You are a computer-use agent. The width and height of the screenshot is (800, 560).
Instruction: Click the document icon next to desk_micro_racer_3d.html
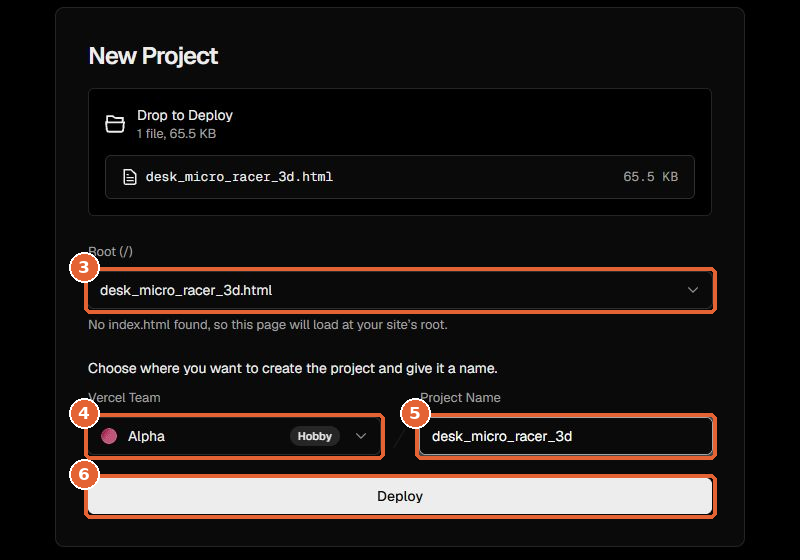coord(130,177)
